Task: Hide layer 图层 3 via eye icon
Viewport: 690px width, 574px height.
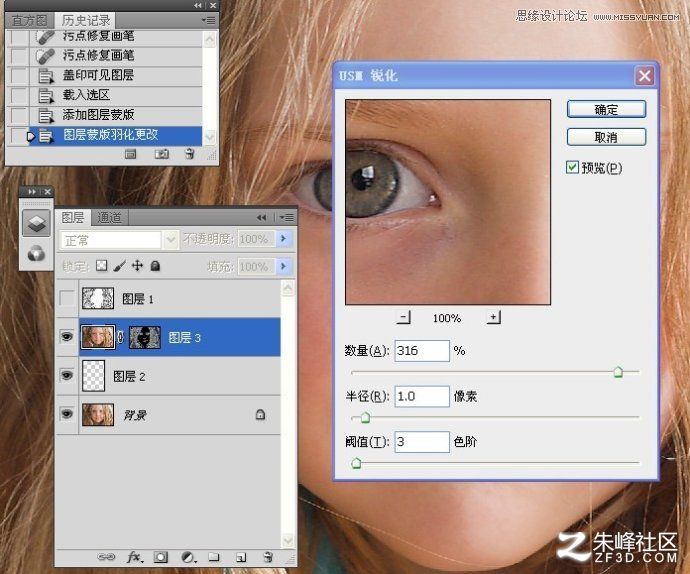Action: (67, 337)
